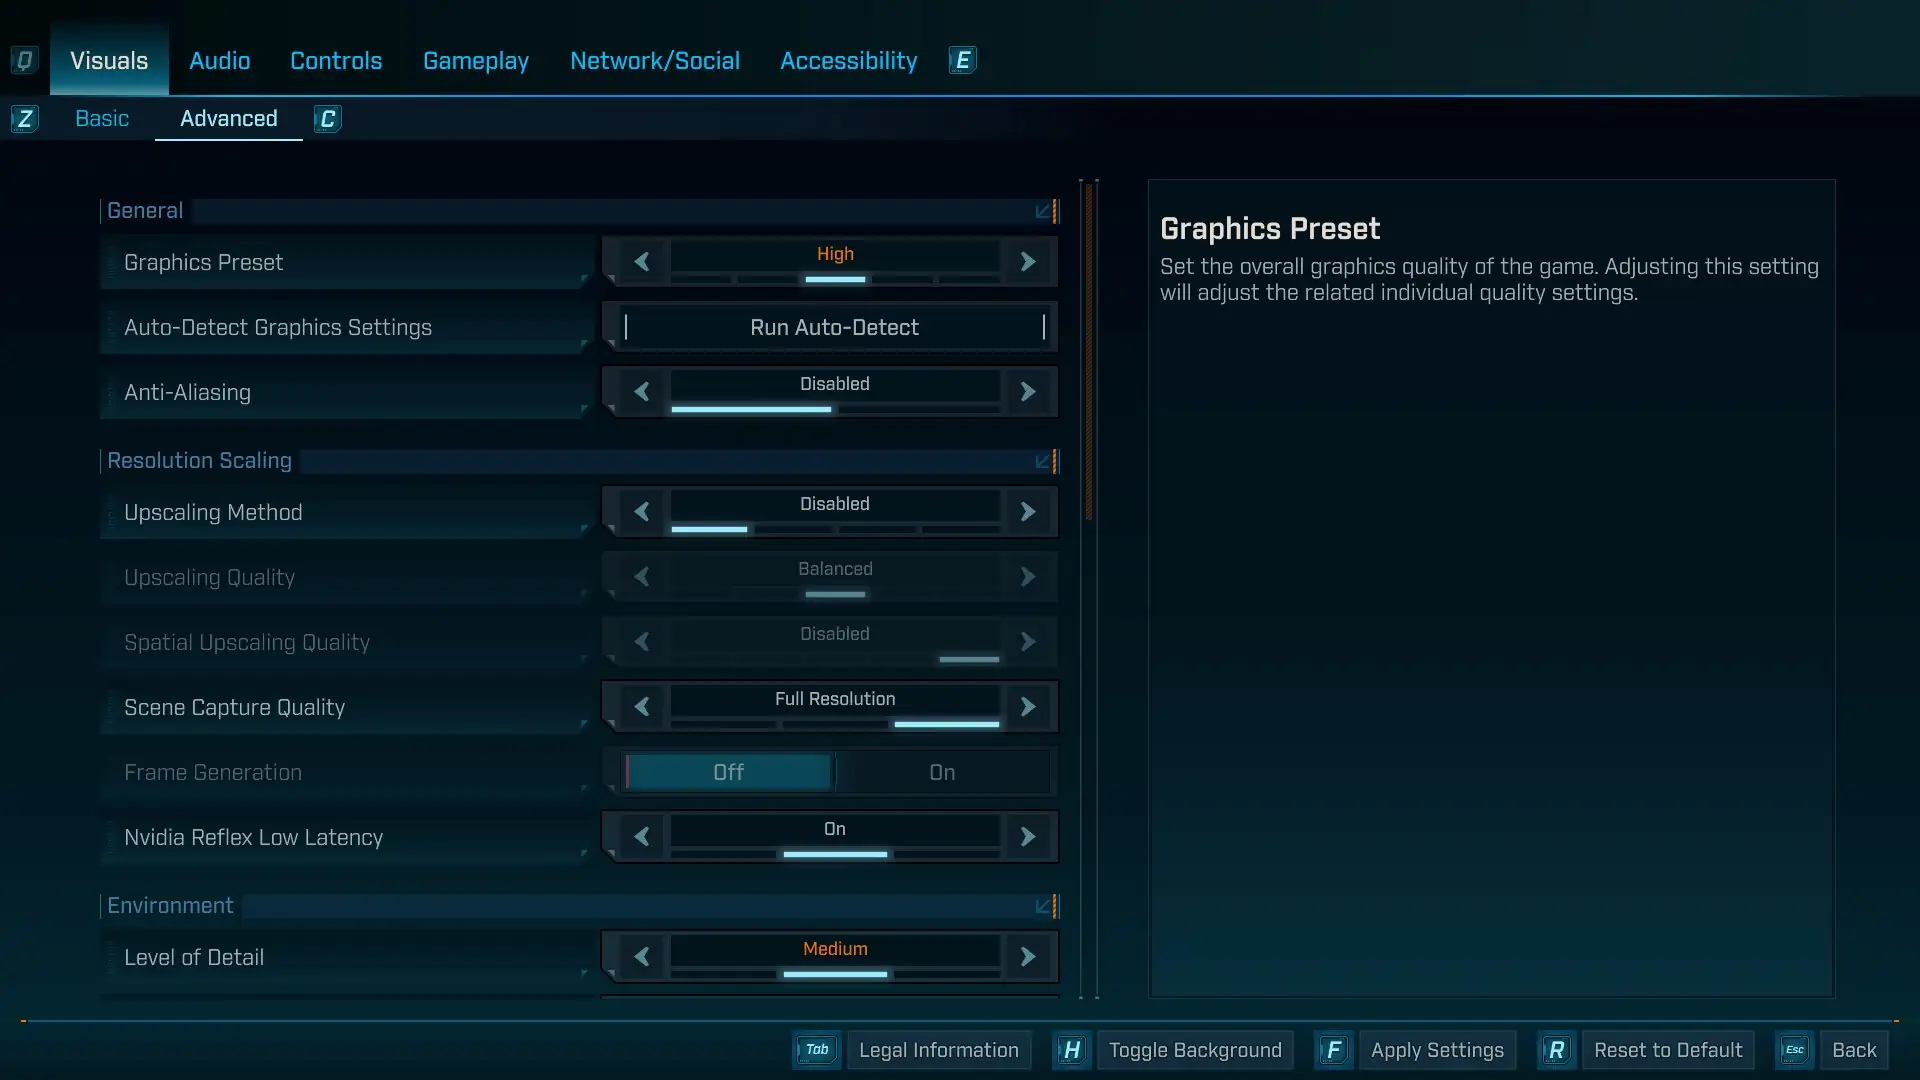Click the Q key previous-tab icon

pos(24,61)
